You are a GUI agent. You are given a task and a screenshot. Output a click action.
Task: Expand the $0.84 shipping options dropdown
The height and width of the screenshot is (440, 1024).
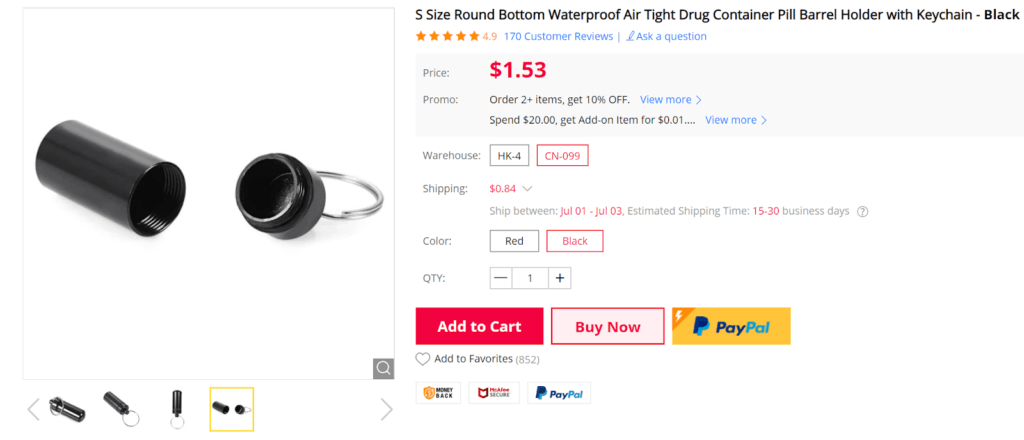[x=527, y=188]
